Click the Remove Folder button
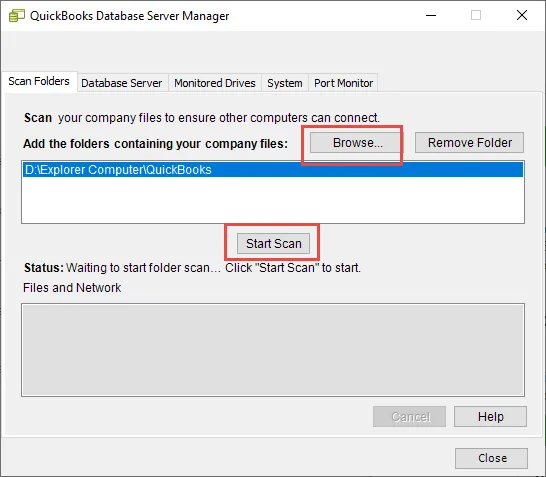 (469, 143)
